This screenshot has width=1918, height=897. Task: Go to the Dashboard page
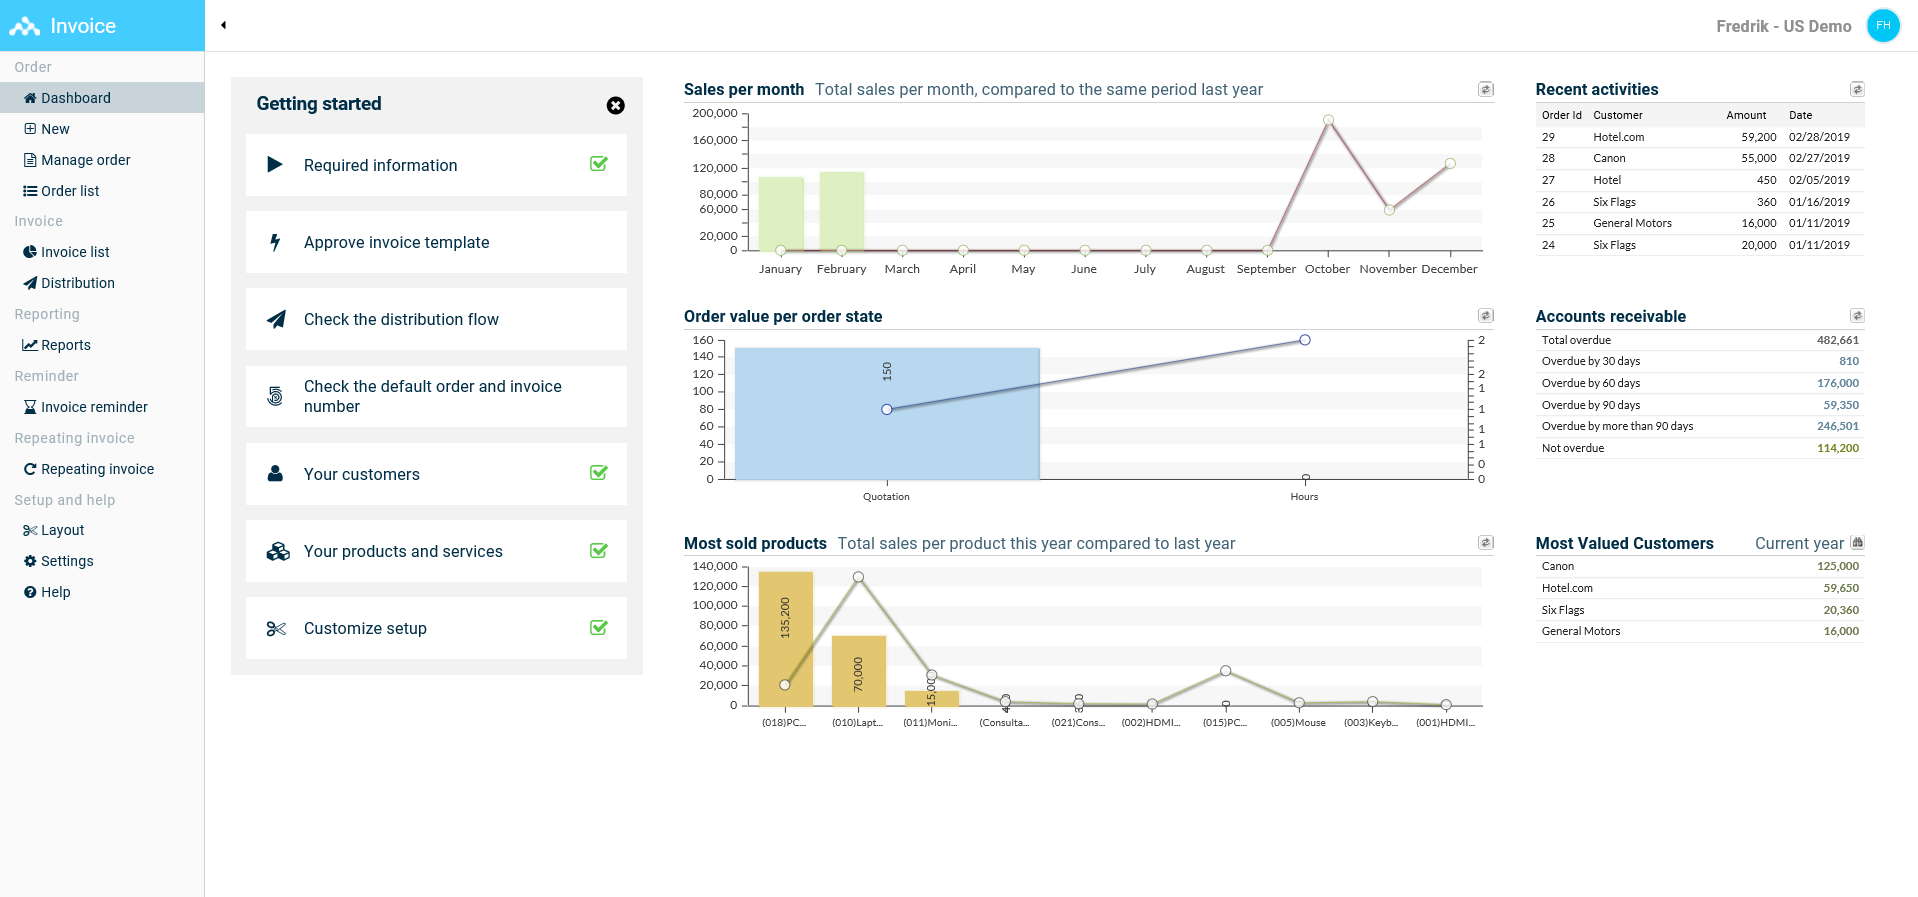click(102, 98)
